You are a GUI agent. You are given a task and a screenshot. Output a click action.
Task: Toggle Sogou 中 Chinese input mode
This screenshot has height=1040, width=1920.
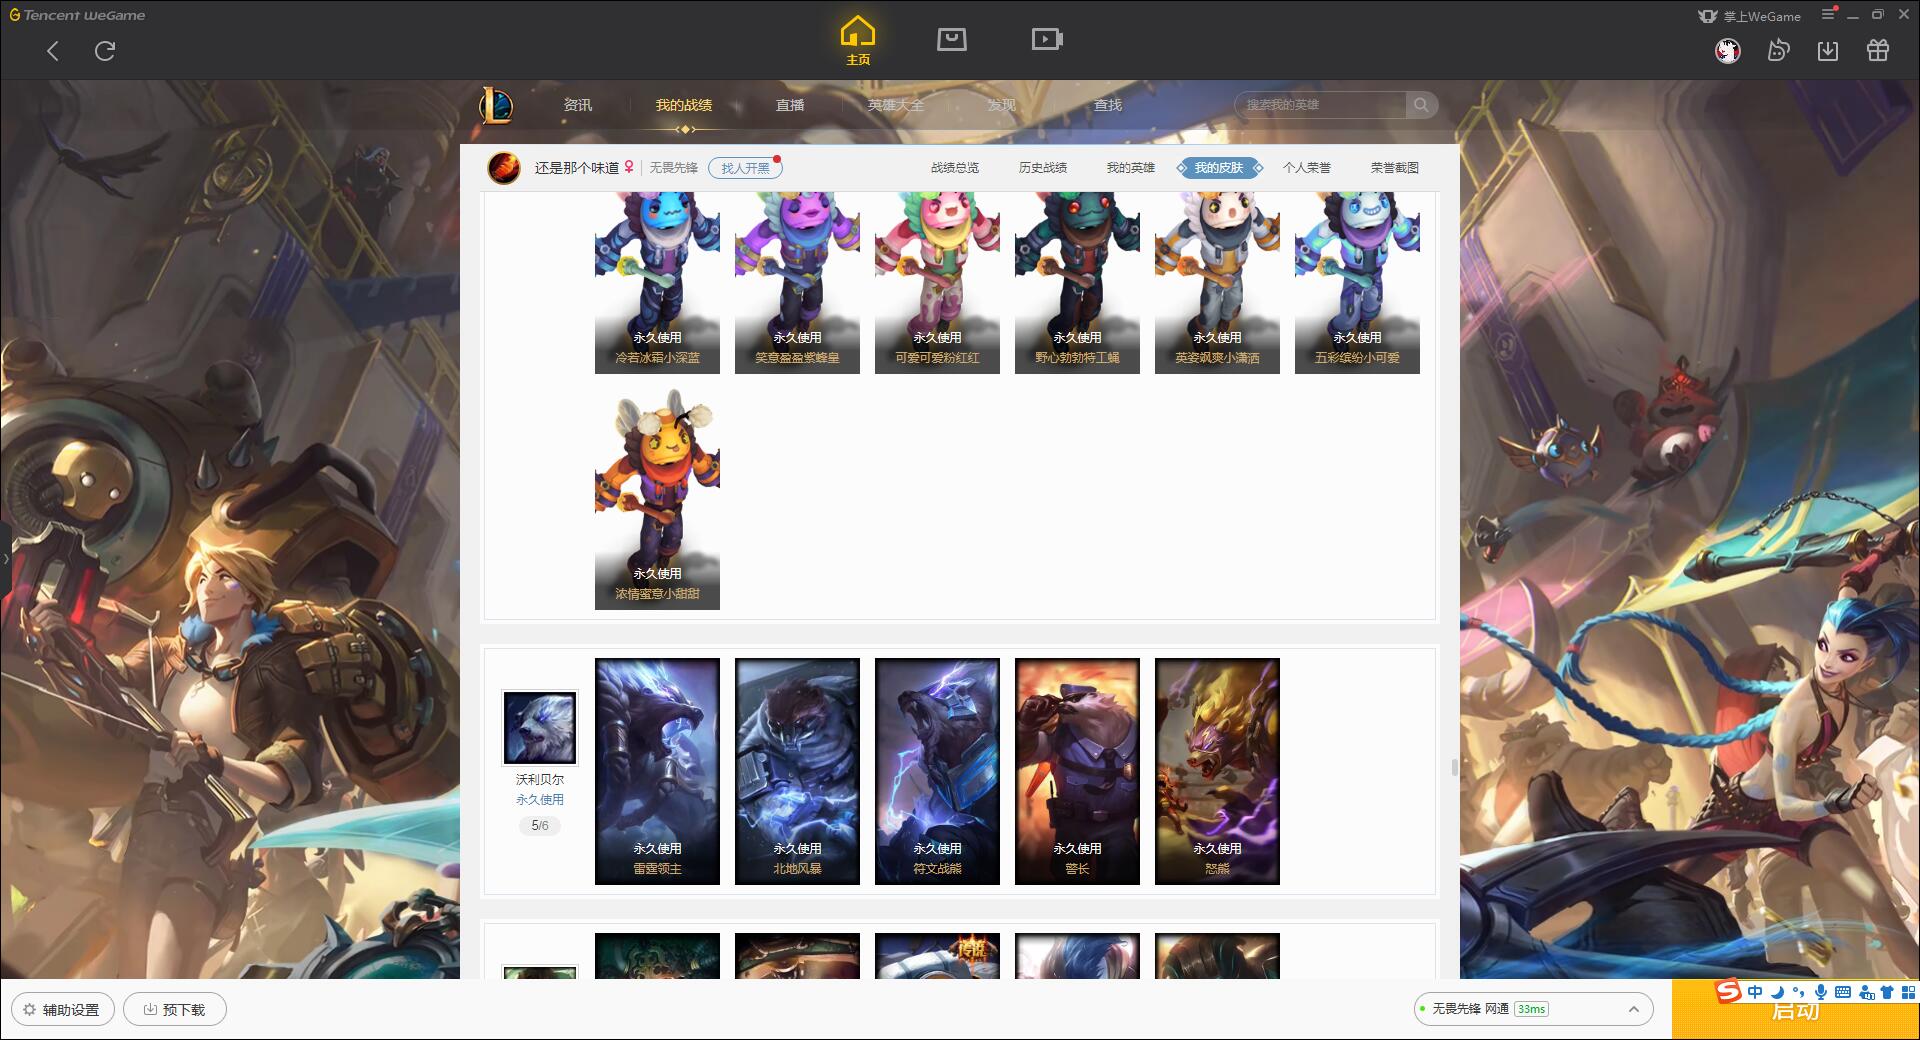coord(1755,992)
